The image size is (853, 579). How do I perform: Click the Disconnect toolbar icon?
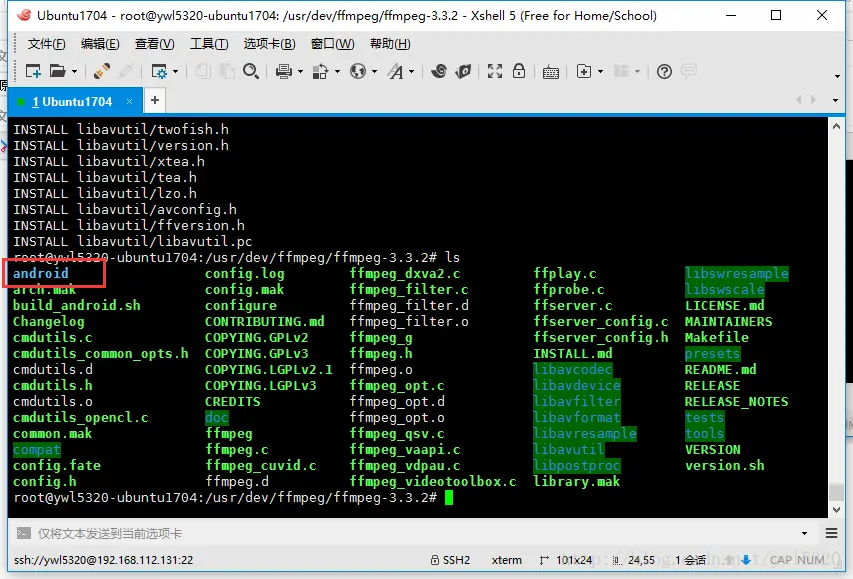click(x=126, y=71)
